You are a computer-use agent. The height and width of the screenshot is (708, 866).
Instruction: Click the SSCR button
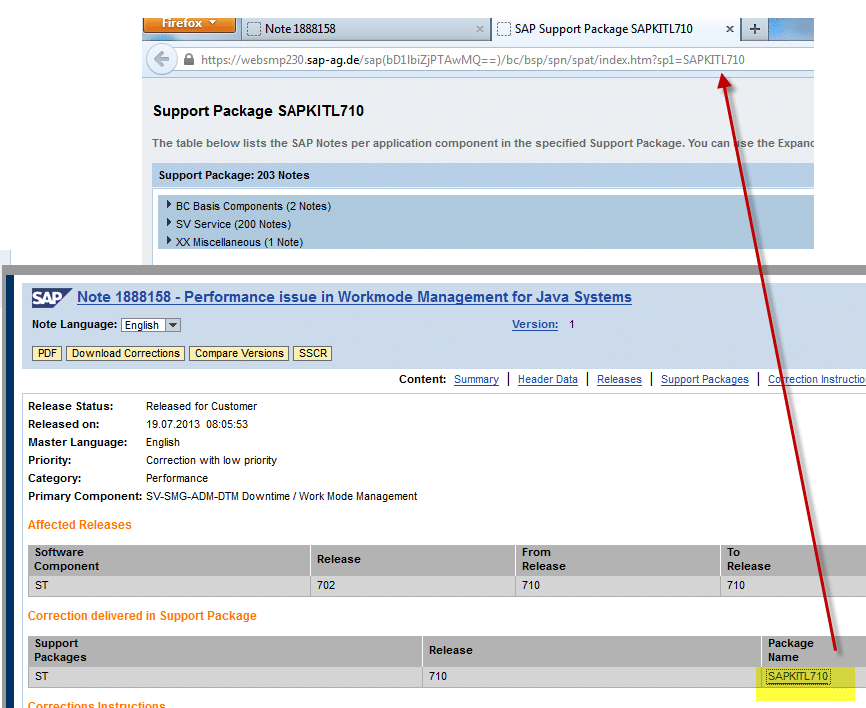pos(313,353)
